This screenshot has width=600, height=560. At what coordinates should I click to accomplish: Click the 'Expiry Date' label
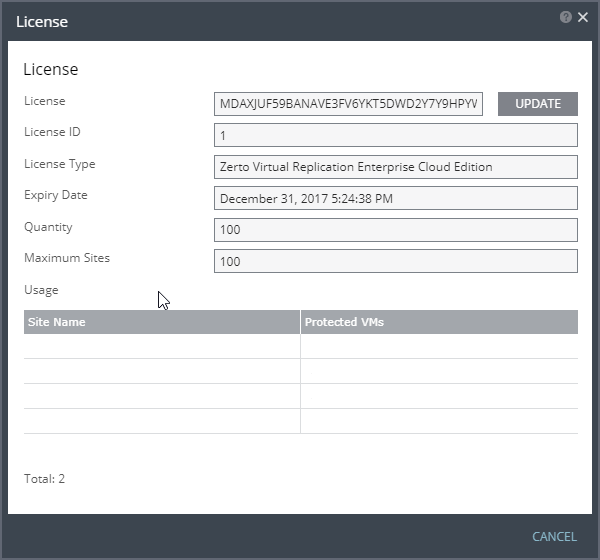point(56,195)
